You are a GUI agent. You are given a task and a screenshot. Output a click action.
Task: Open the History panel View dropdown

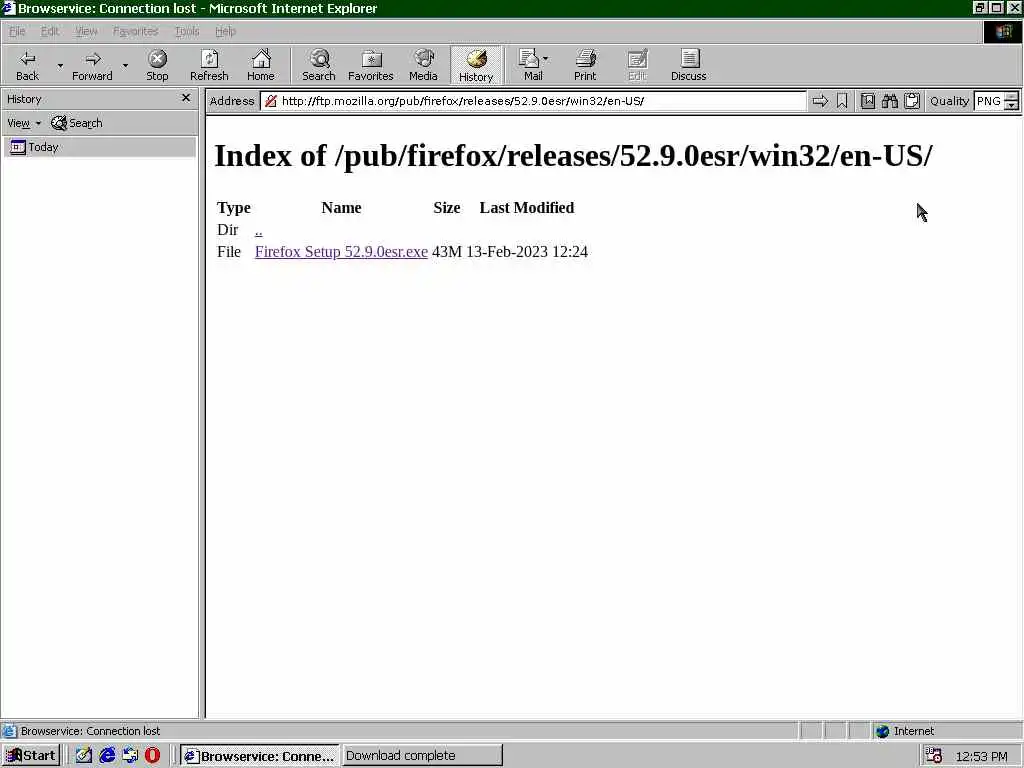point(24,123)
